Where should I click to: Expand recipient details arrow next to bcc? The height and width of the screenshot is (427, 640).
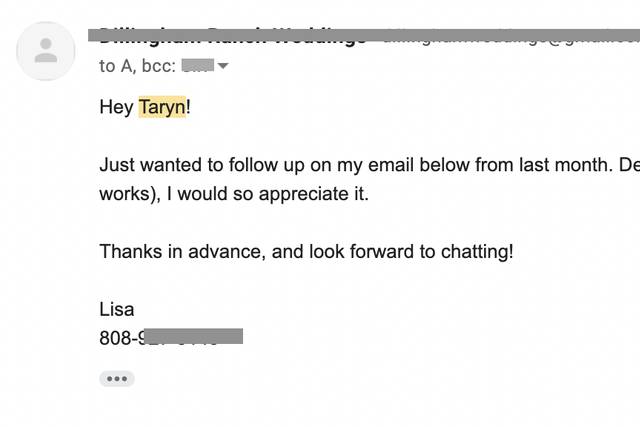click(x=223, y=66)
